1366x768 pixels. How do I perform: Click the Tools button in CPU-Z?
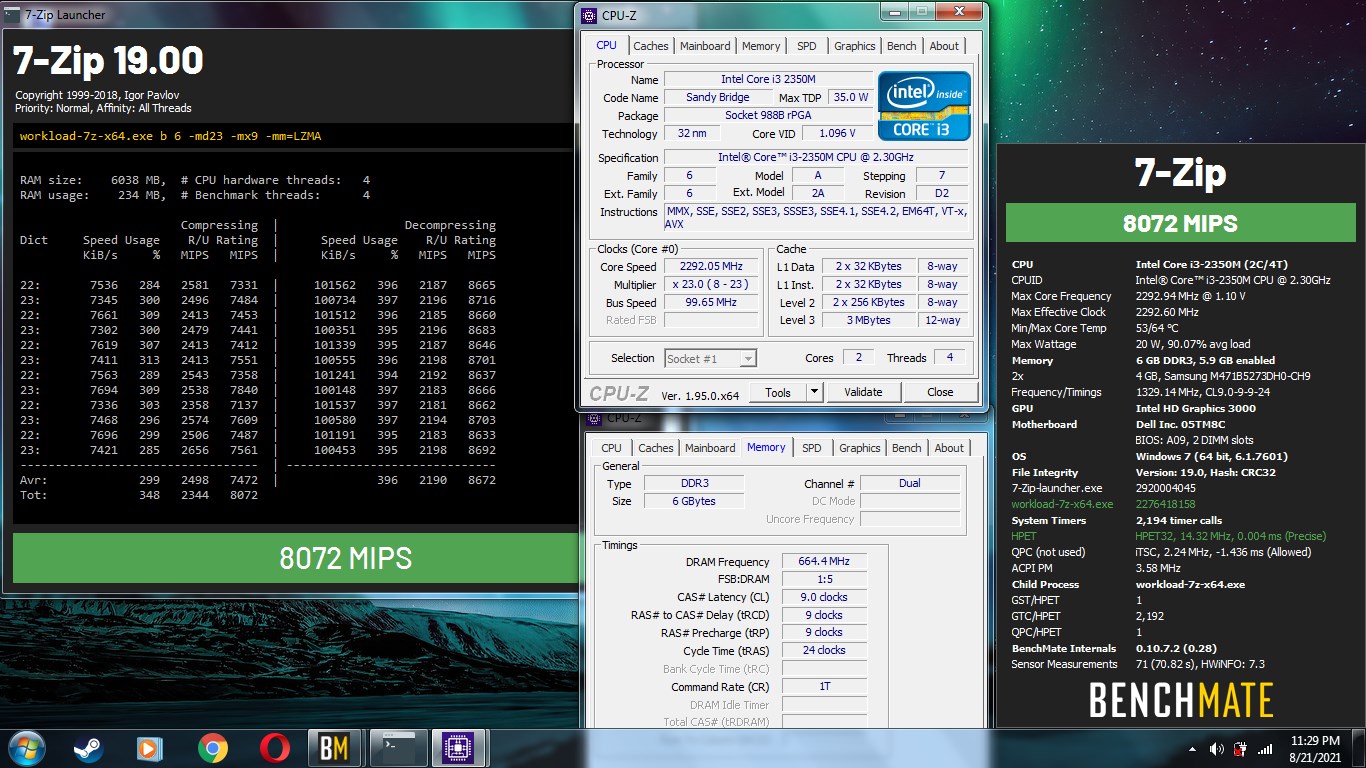click(x=778, y=392)
